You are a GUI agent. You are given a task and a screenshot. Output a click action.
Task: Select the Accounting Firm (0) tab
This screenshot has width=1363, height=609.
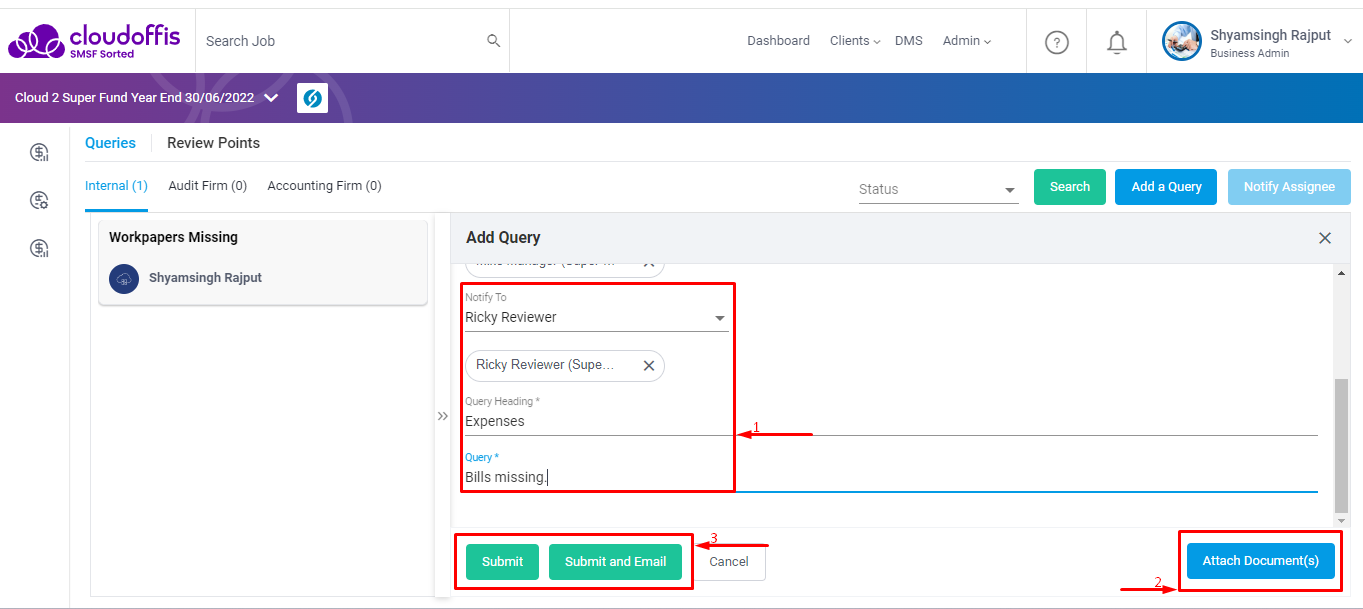click(x=324, y=186)
